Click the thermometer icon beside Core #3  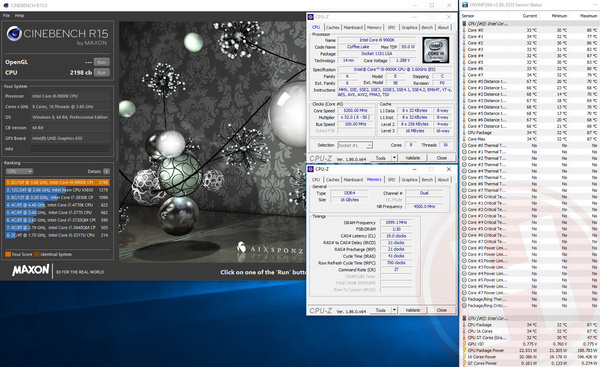[x=465, y=49]
